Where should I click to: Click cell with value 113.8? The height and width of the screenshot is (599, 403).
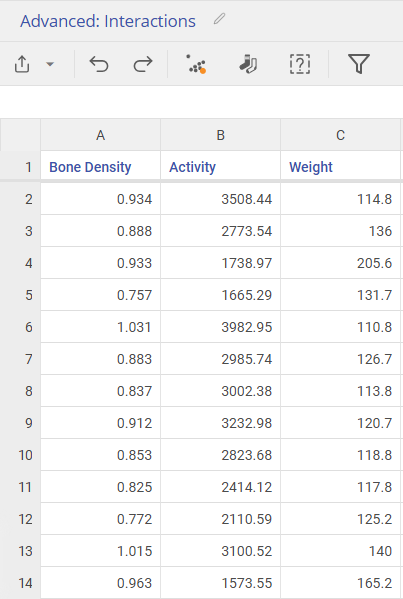tap(340, 391)
